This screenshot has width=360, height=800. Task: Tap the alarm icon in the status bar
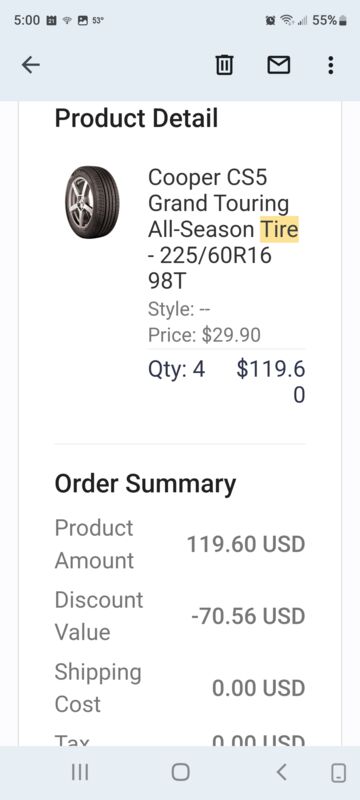[270, 20]
